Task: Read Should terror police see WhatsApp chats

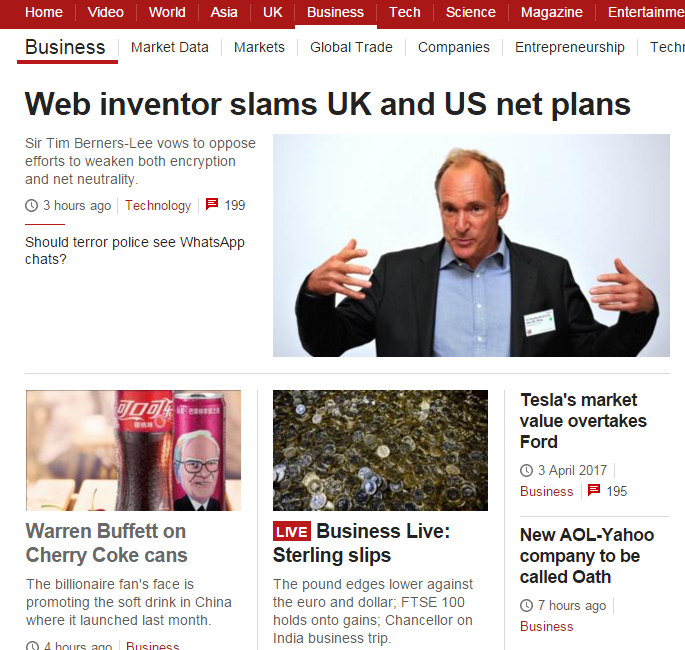Action: pos(135,250)
